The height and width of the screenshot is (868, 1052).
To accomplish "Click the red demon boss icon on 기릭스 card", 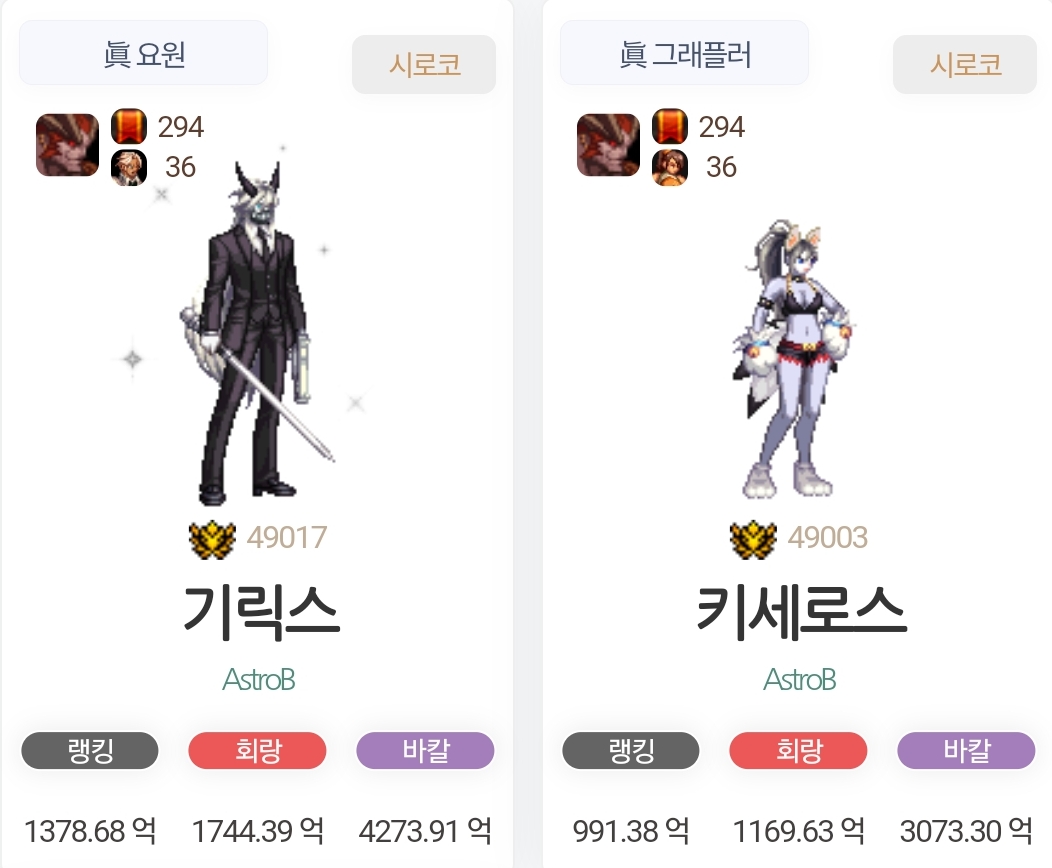I will [67, 145].
